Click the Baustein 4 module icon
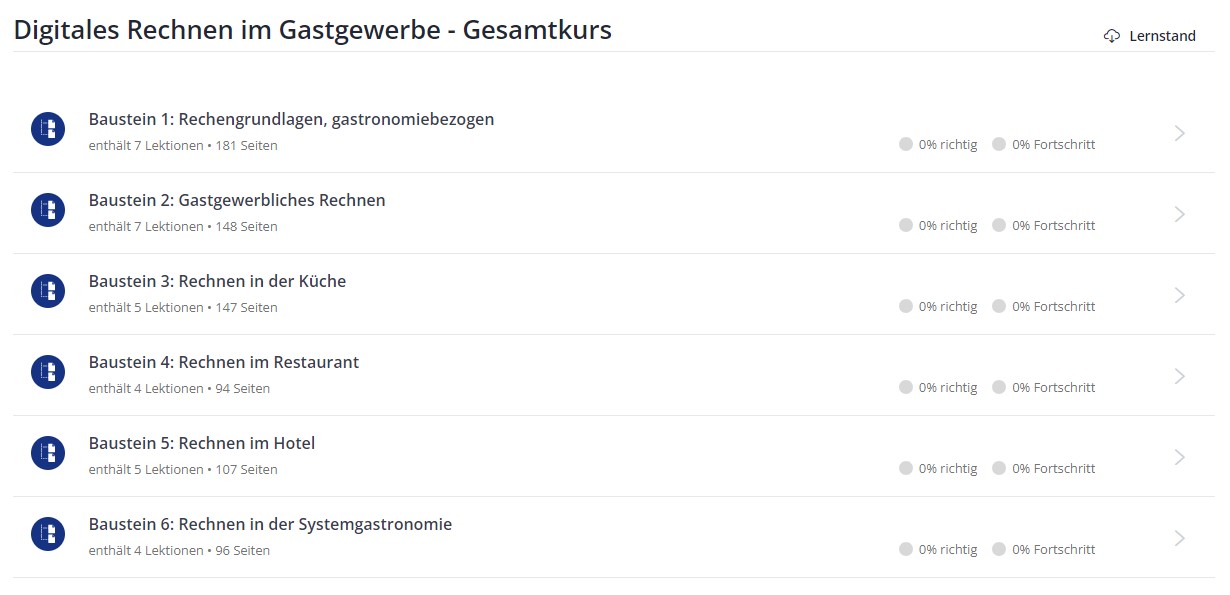Image resolution: width=1230 pixels, height=595 pixels. [x=48, y=372]
